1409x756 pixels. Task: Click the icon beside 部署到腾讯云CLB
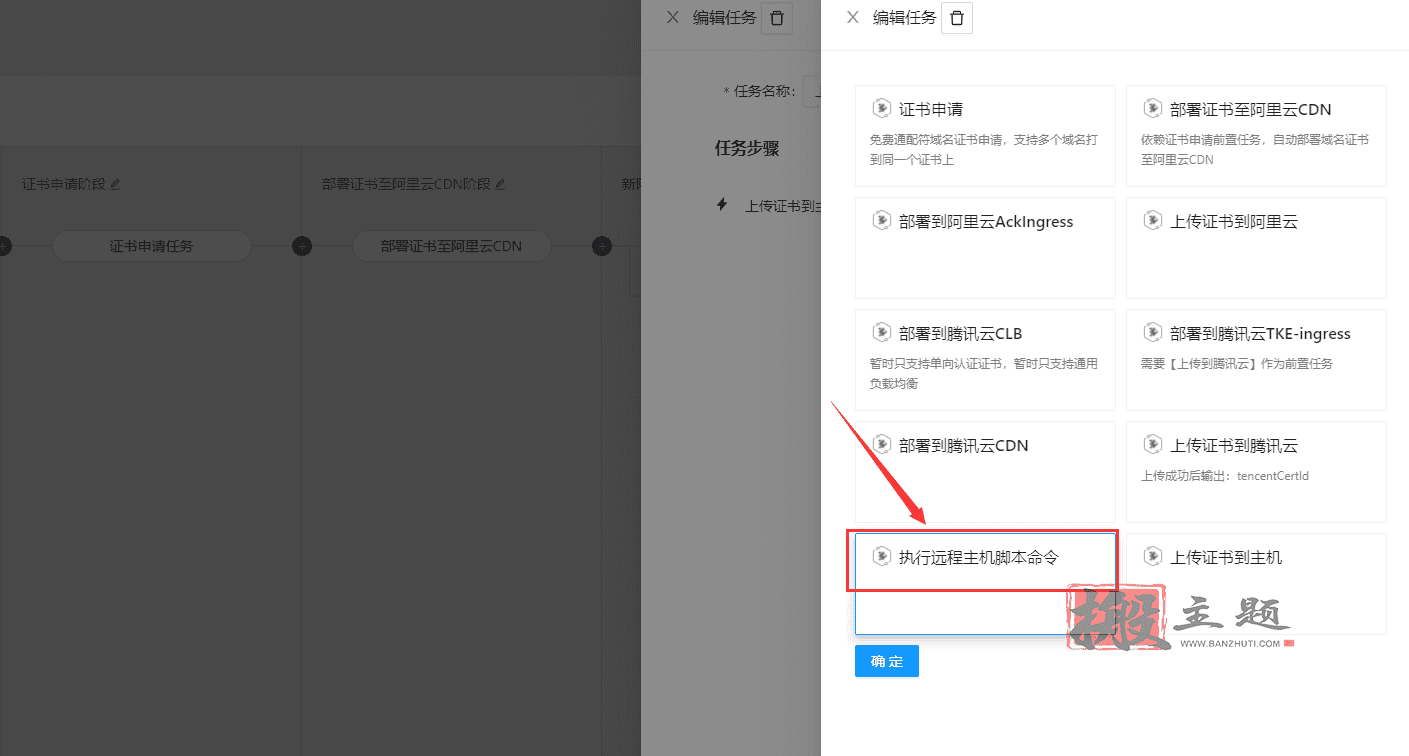882,332
